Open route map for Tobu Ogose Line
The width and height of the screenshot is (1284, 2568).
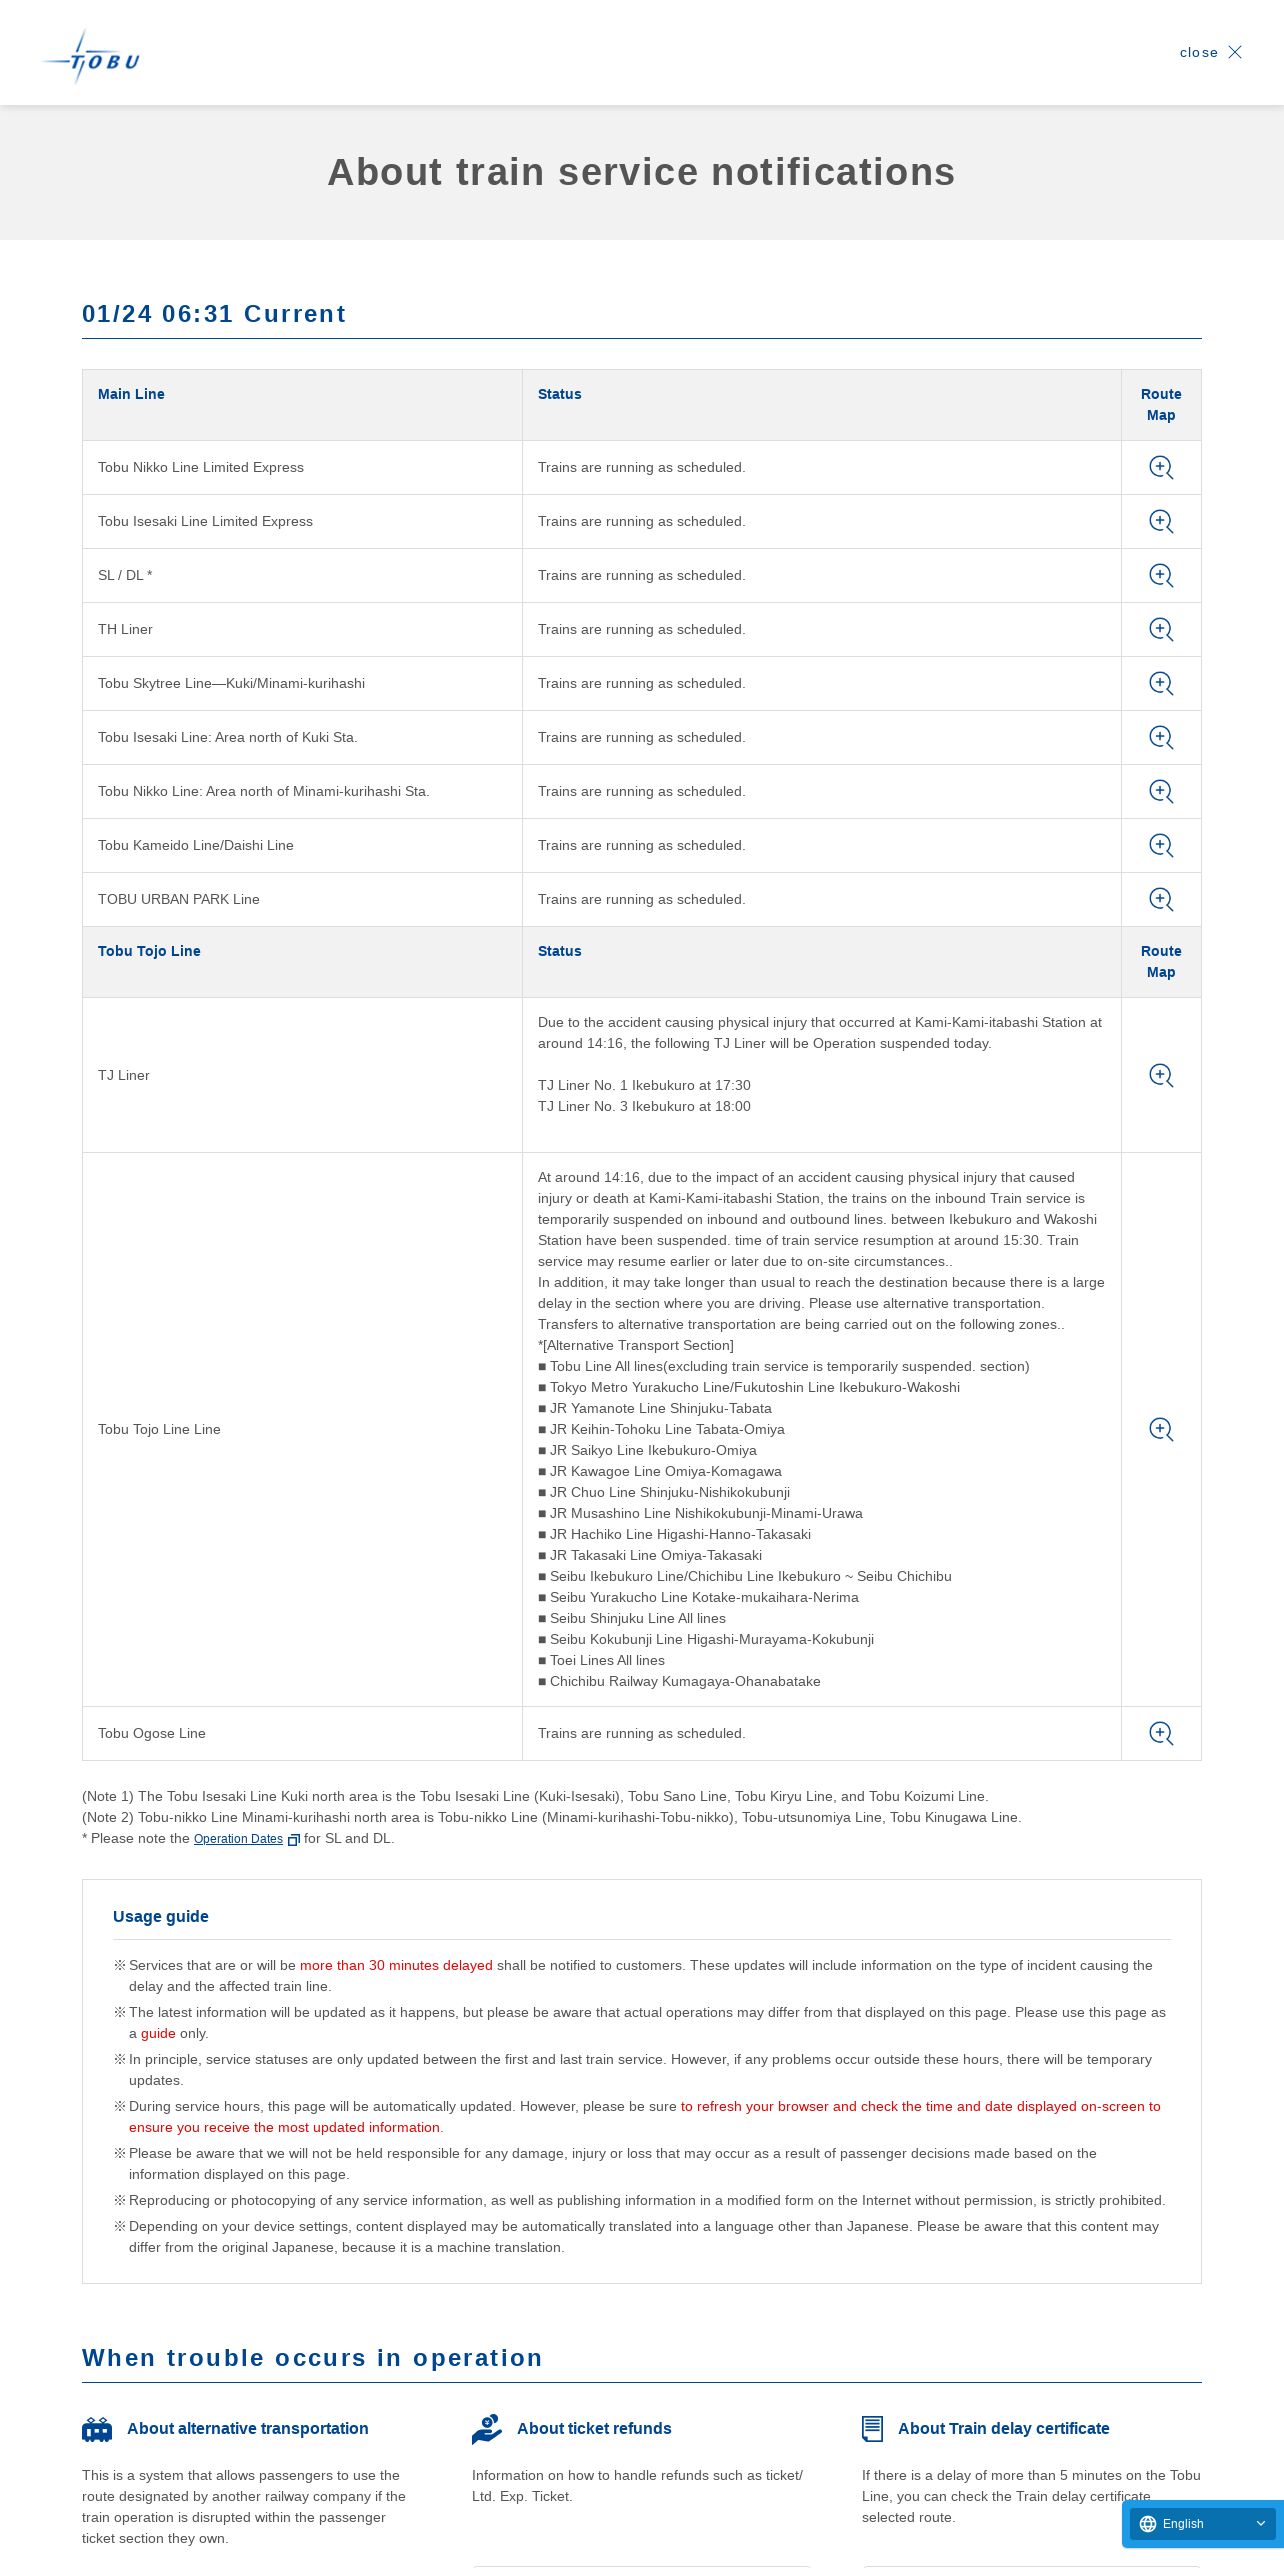1161,1733
